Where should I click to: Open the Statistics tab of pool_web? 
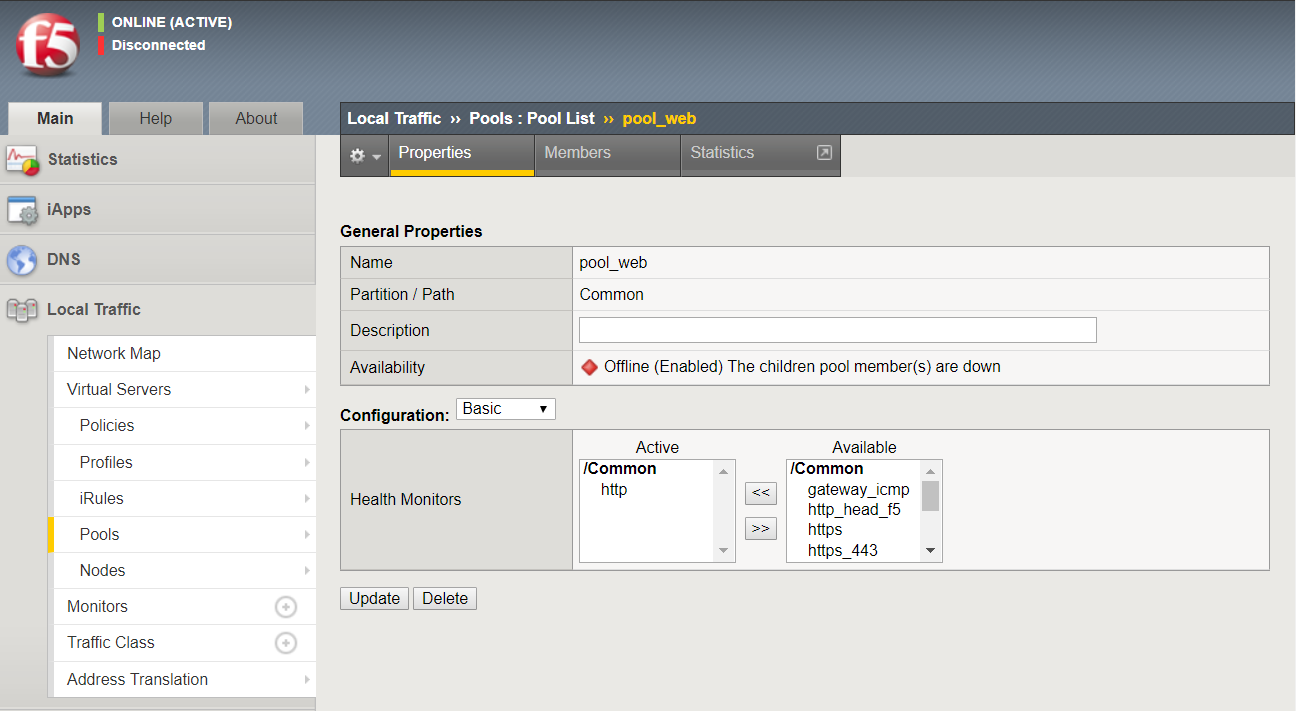760,154
